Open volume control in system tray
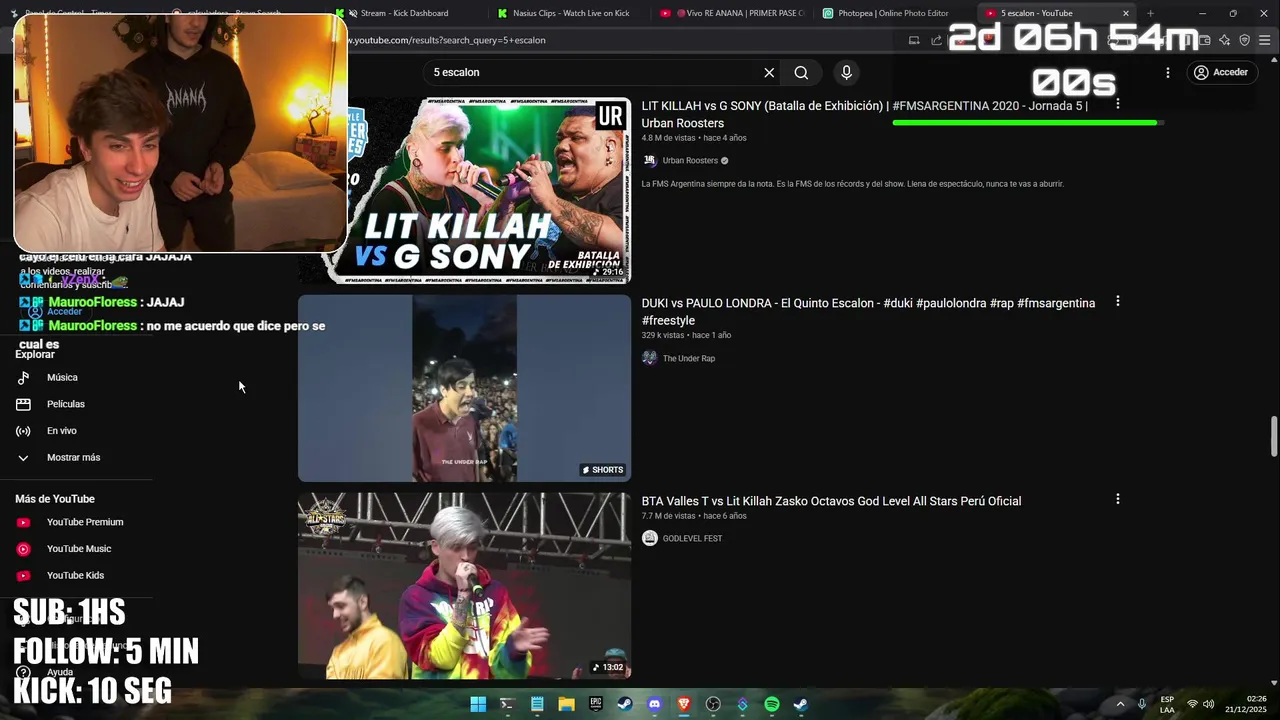 1208,704
